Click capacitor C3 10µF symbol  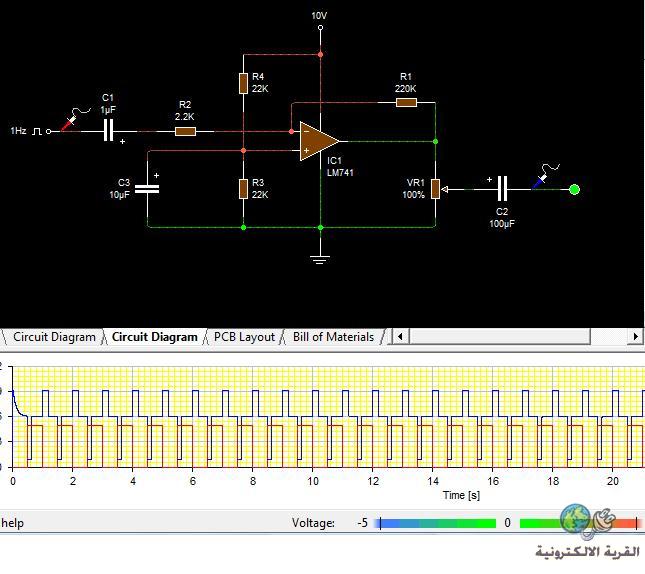[x=147, y=189]
